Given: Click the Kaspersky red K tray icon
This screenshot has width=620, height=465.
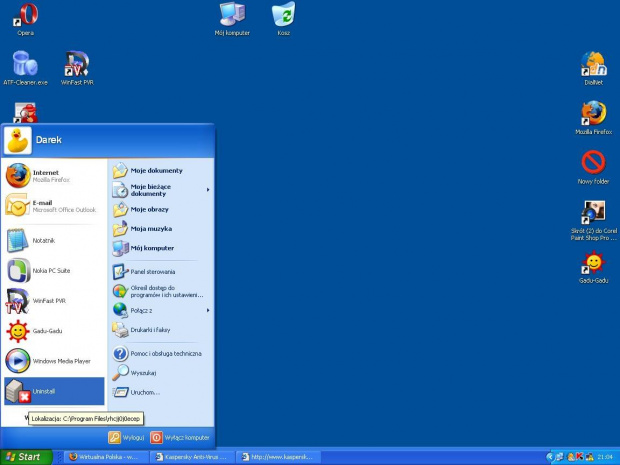Looking at the screenshot, I should (x=580, y=457).
